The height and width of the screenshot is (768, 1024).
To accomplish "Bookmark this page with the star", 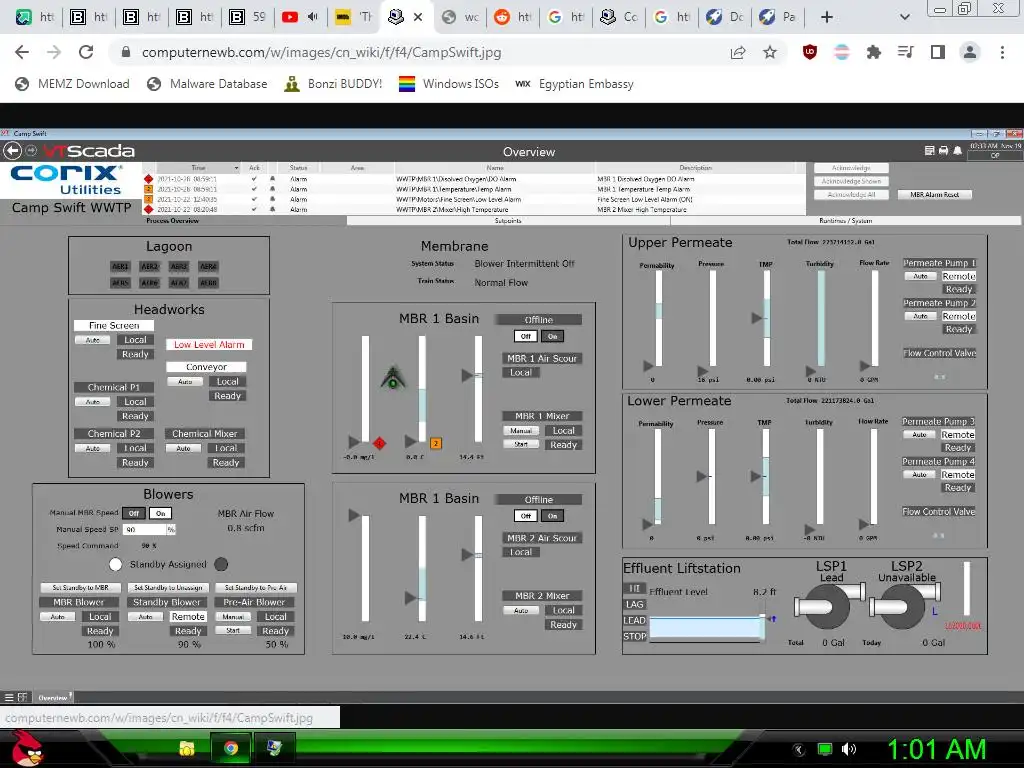I will tap(770, 52).
